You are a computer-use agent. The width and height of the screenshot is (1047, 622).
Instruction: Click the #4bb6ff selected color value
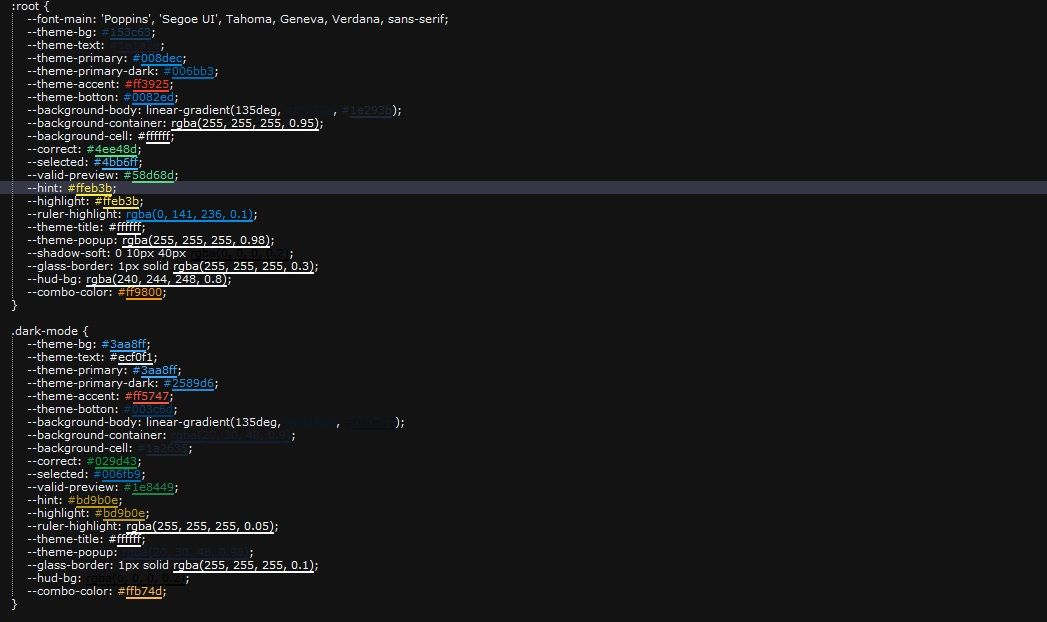point(118,162)
